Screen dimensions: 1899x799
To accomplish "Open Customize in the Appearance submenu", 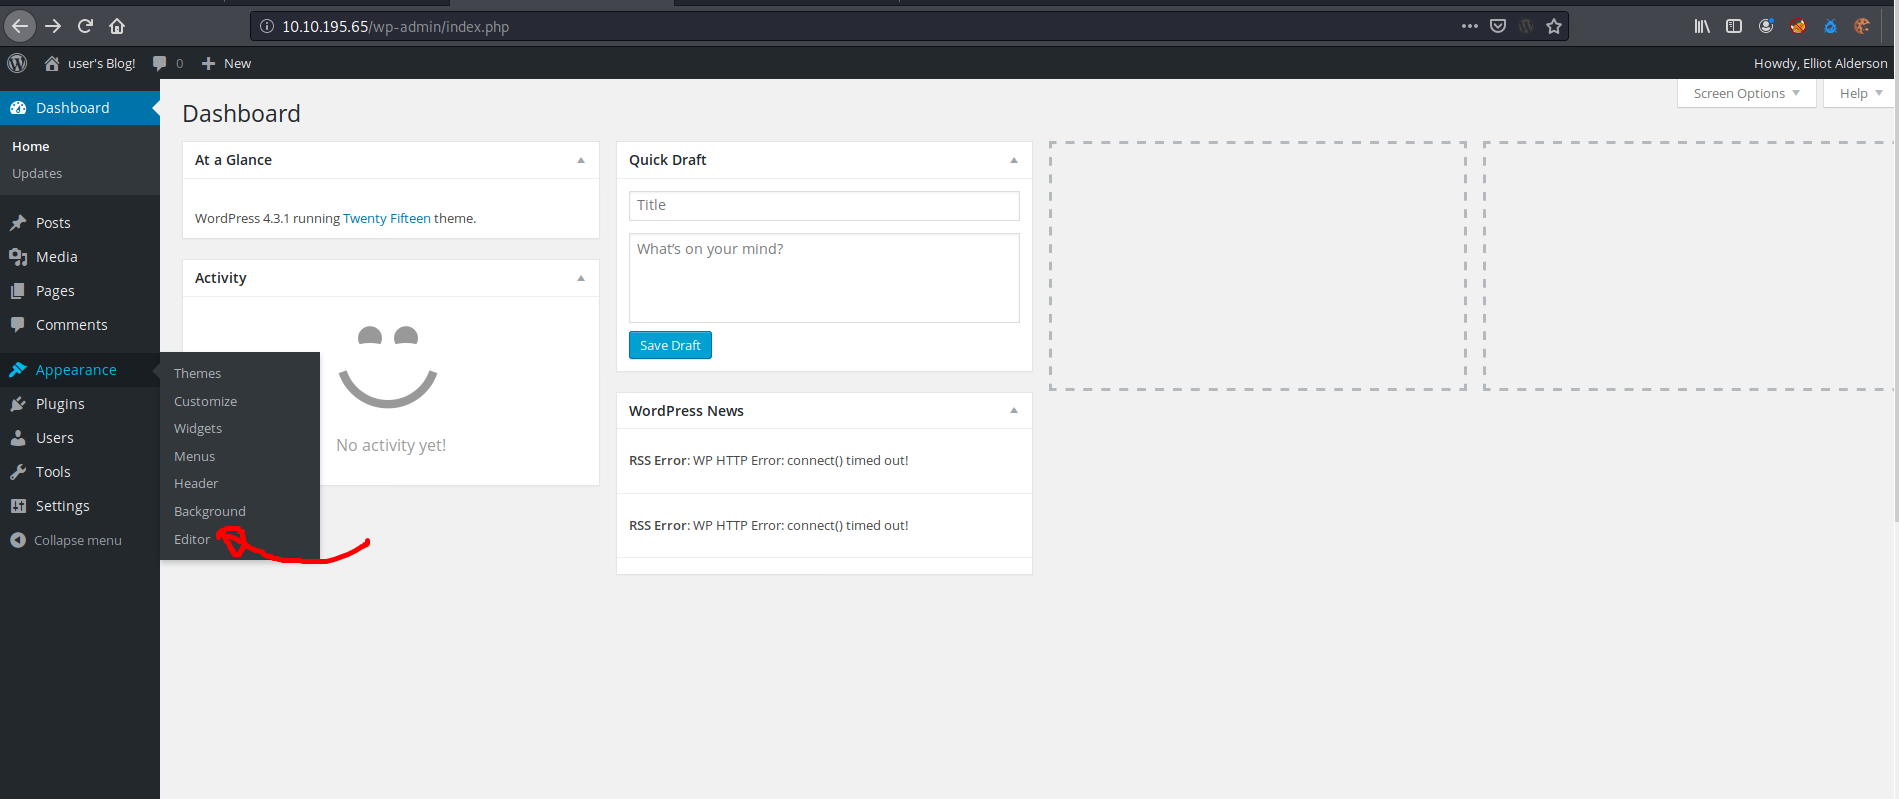I will (x=206, y=401).
